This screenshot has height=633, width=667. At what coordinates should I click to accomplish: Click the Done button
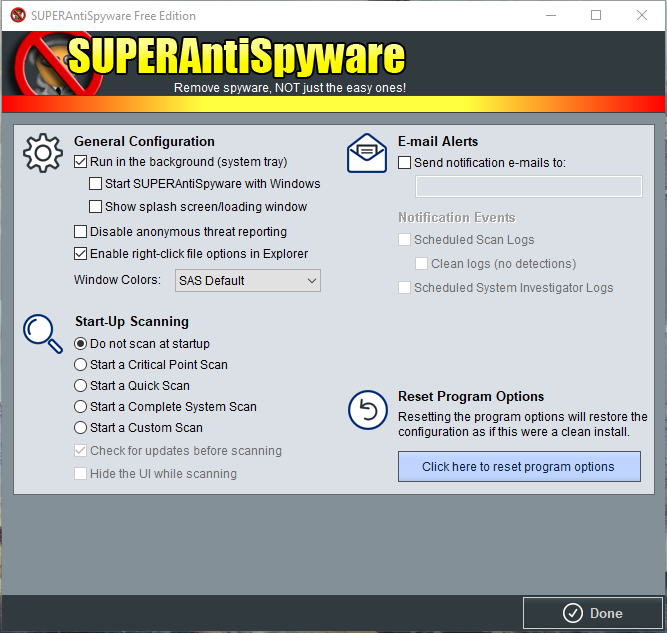[x=593, y=613]
